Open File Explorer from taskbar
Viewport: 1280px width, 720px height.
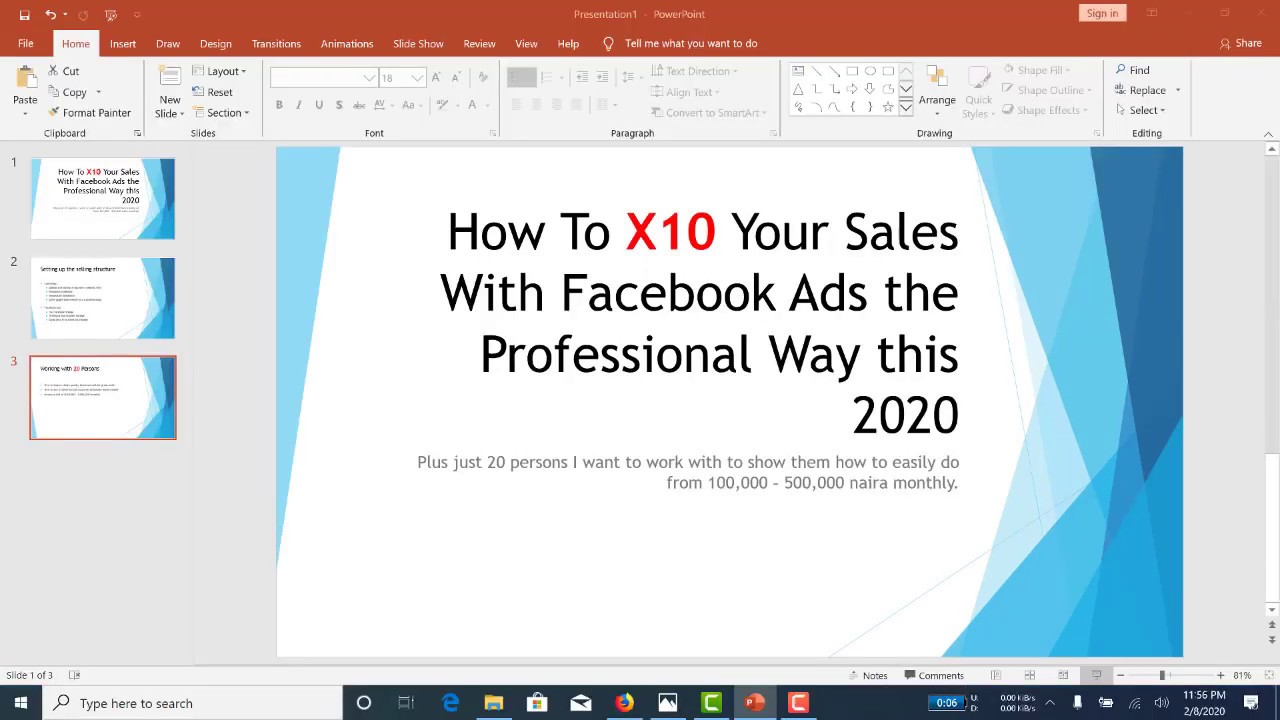[494, 703]
